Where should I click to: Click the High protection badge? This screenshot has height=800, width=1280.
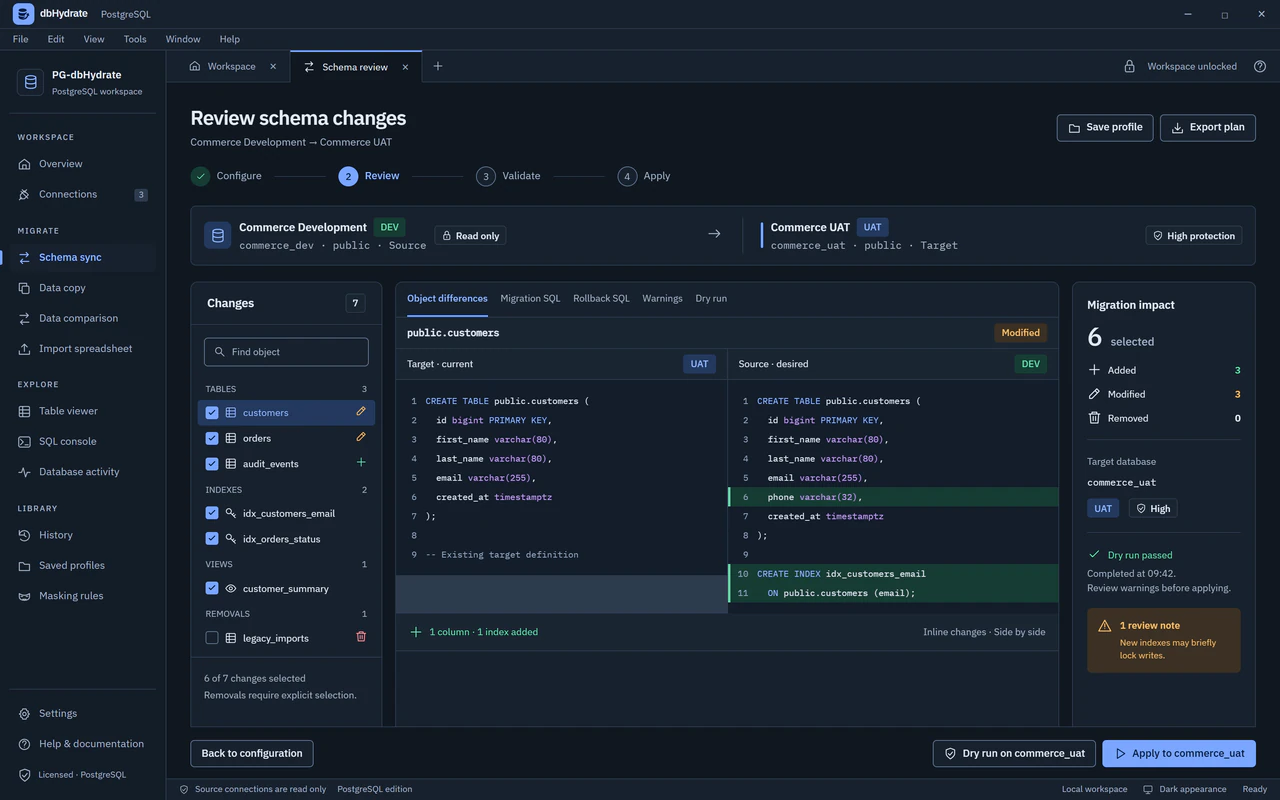click(x=1194, y=236)
